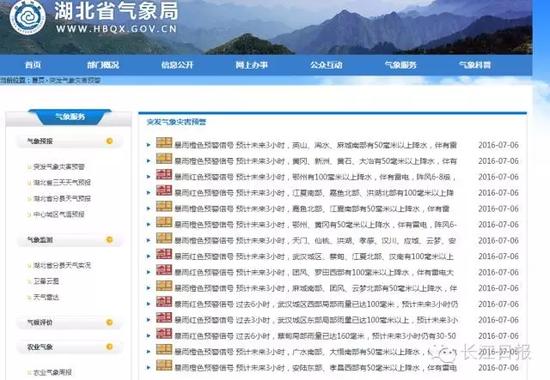Click the orange warning icon in the last alert row
The height and width of the screenshot is (380, 550).
click(x=164, y=365)
